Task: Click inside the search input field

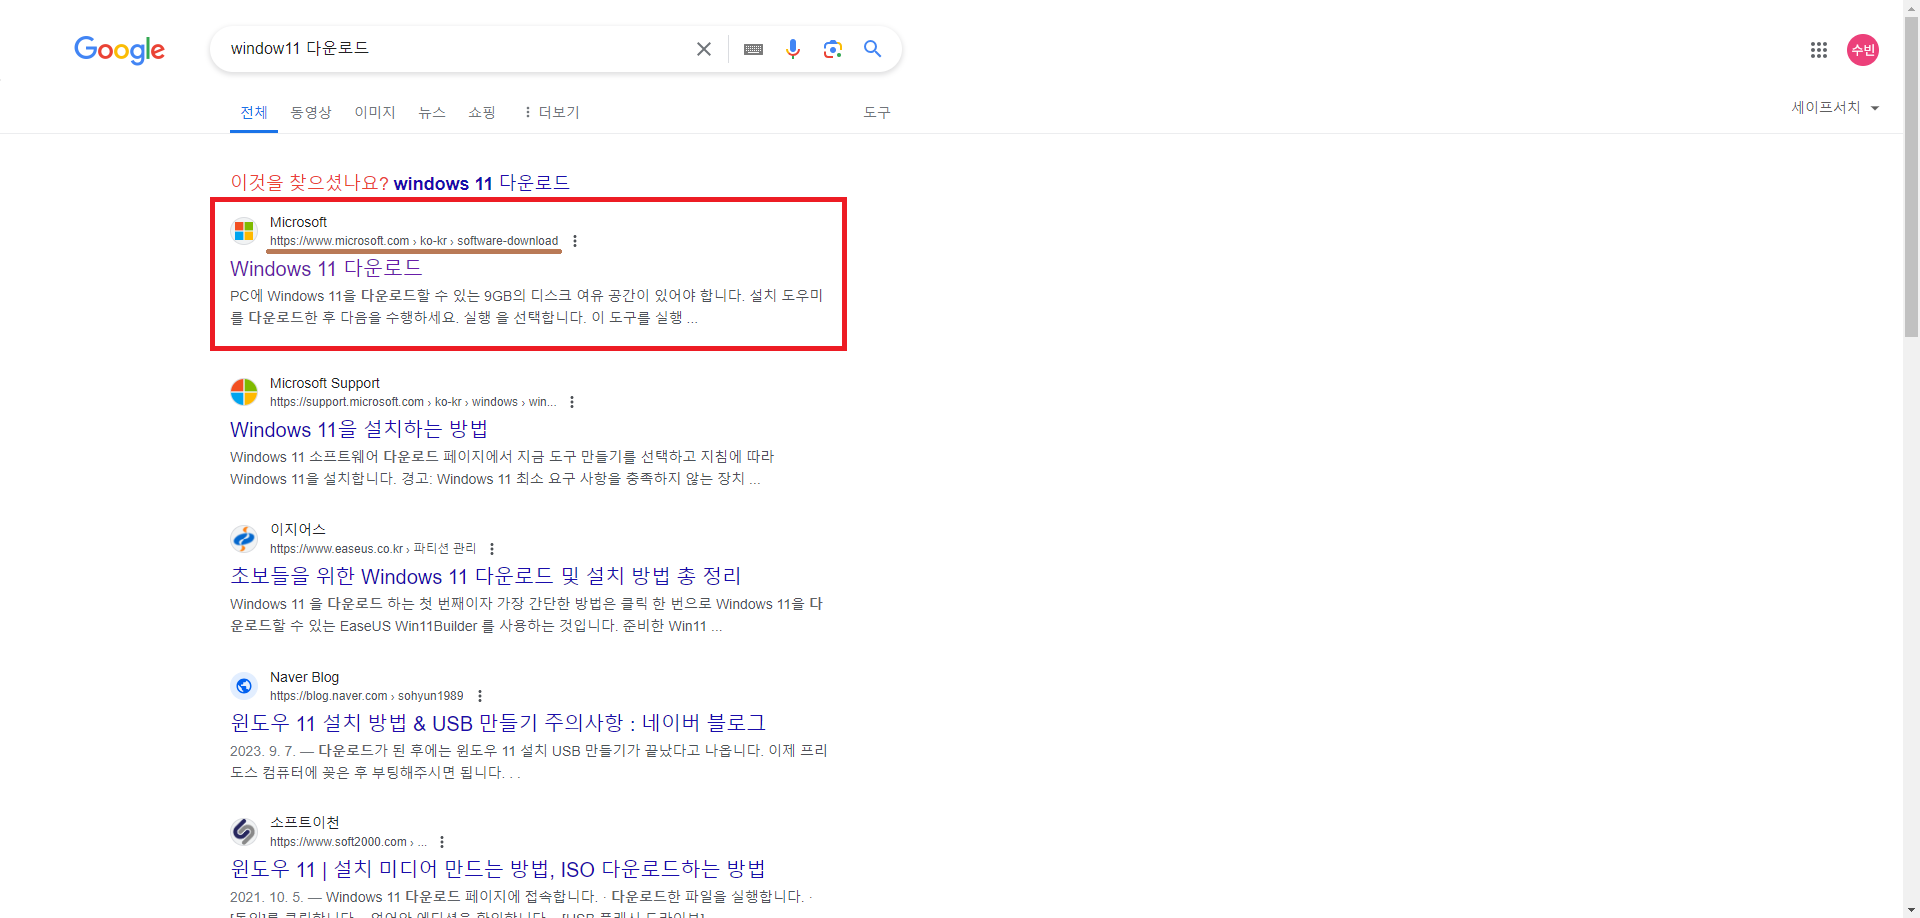Action: coord(455,49)
